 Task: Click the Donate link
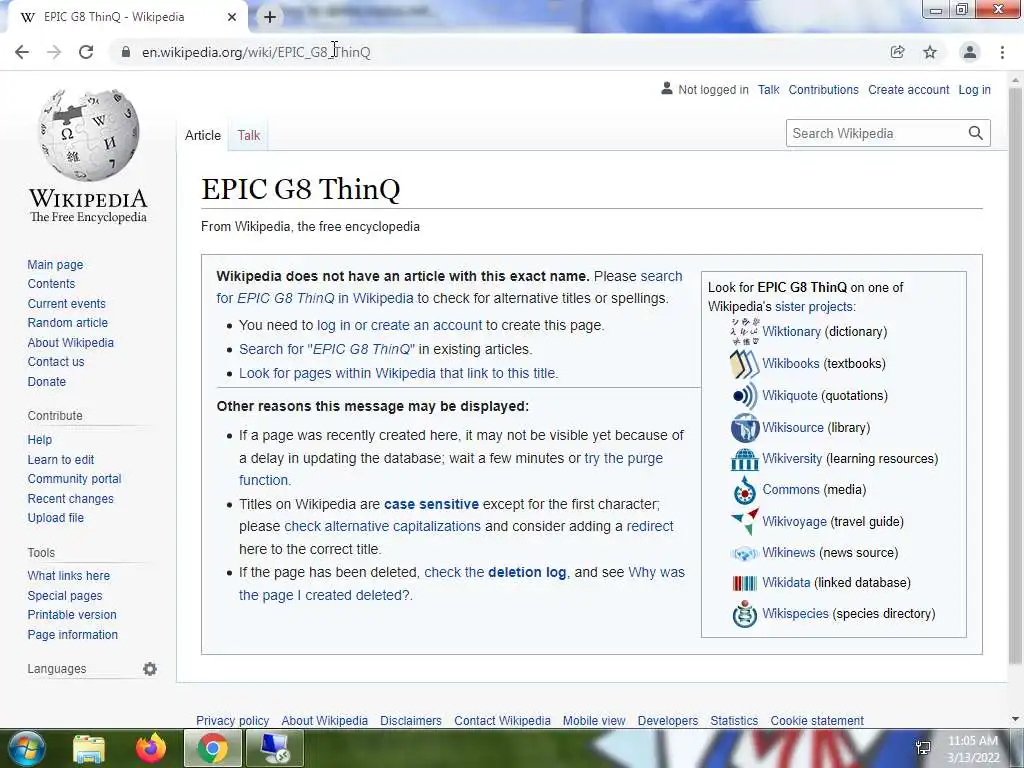click(x=46, y=381)
